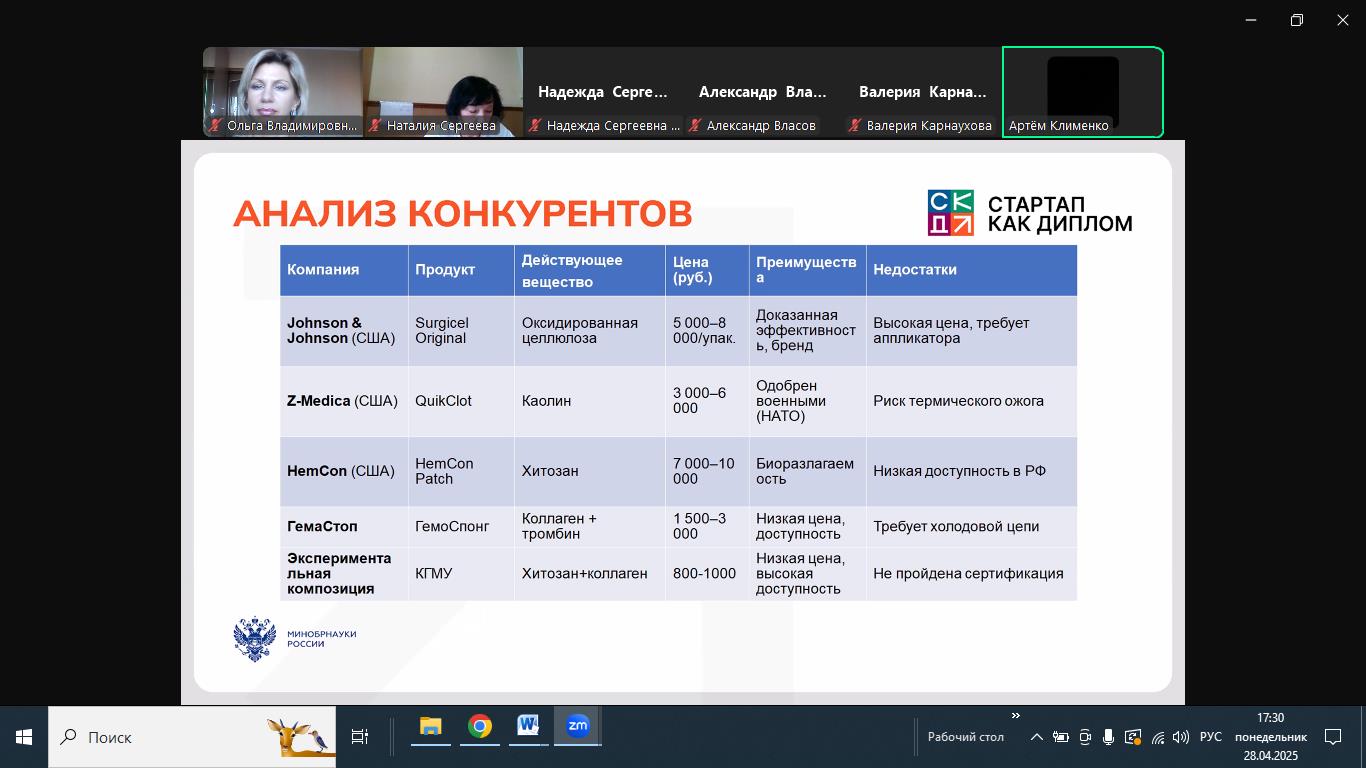Click the microphone-in-use tray icon
Screen dimensions: 1366x768
point(1108,737)
